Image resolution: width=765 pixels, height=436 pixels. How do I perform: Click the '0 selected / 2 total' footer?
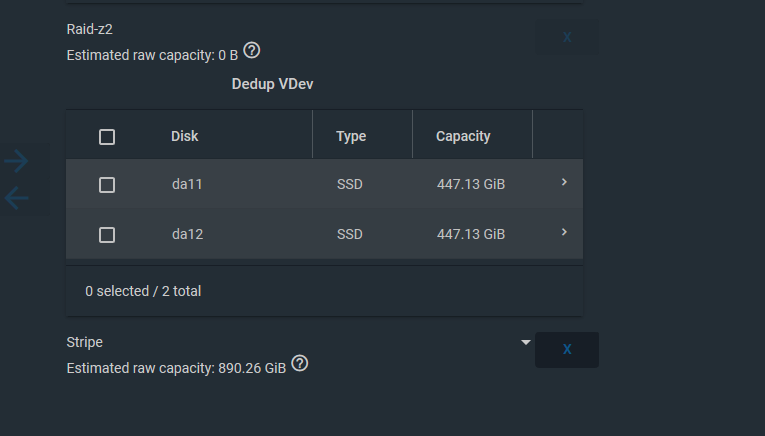(x=143, y=291)
